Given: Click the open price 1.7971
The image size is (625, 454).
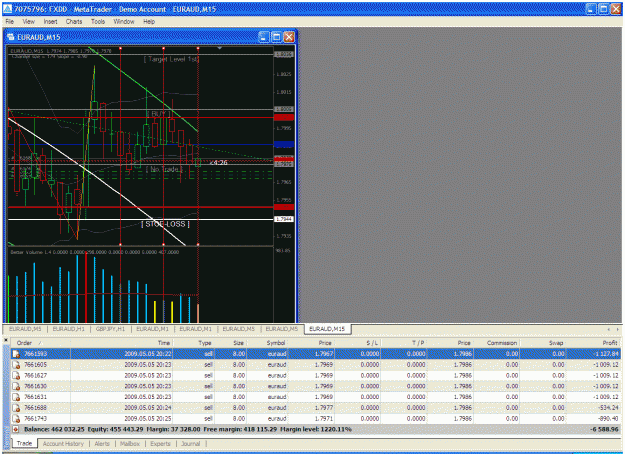Looking at the screenshot, I should [x=324, y=419].
